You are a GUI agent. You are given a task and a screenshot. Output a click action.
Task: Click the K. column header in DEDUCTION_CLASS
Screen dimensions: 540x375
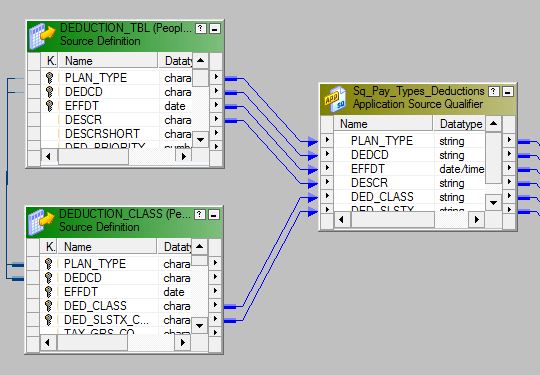pyautogui.click(x=49, y=247)
